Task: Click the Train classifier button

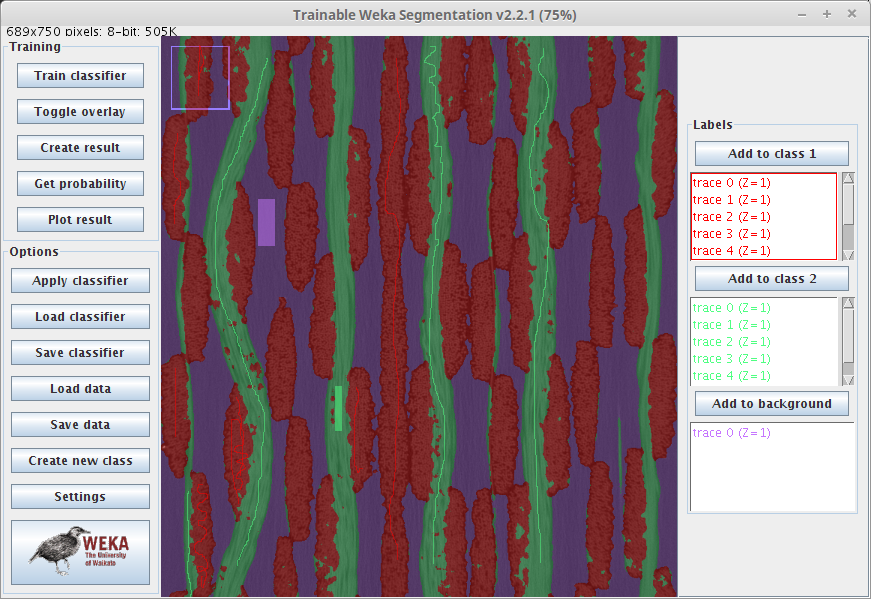Action: point(80,76)
